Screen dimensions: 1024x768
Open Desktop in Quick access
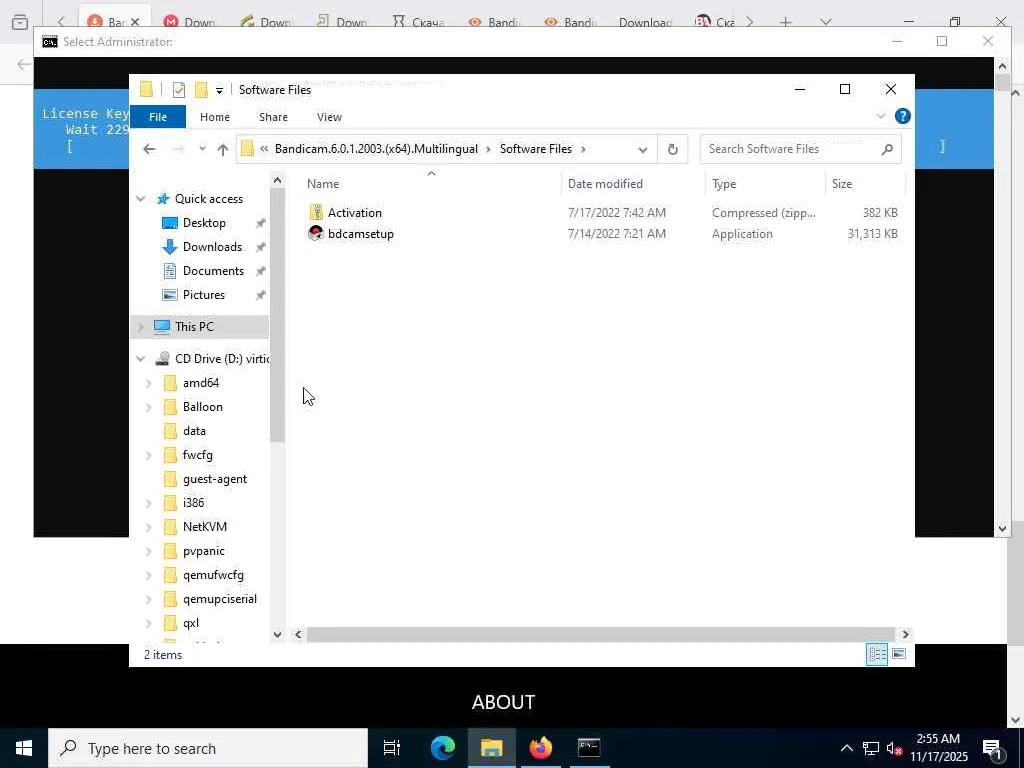[204, 223]
